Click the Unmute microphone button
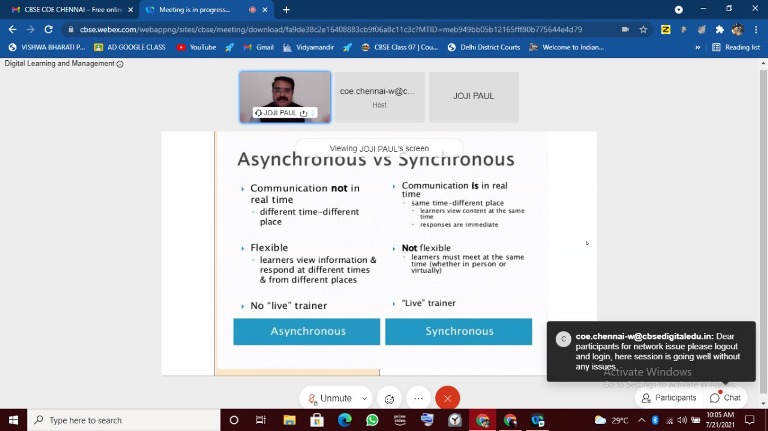 pos(330,398)
